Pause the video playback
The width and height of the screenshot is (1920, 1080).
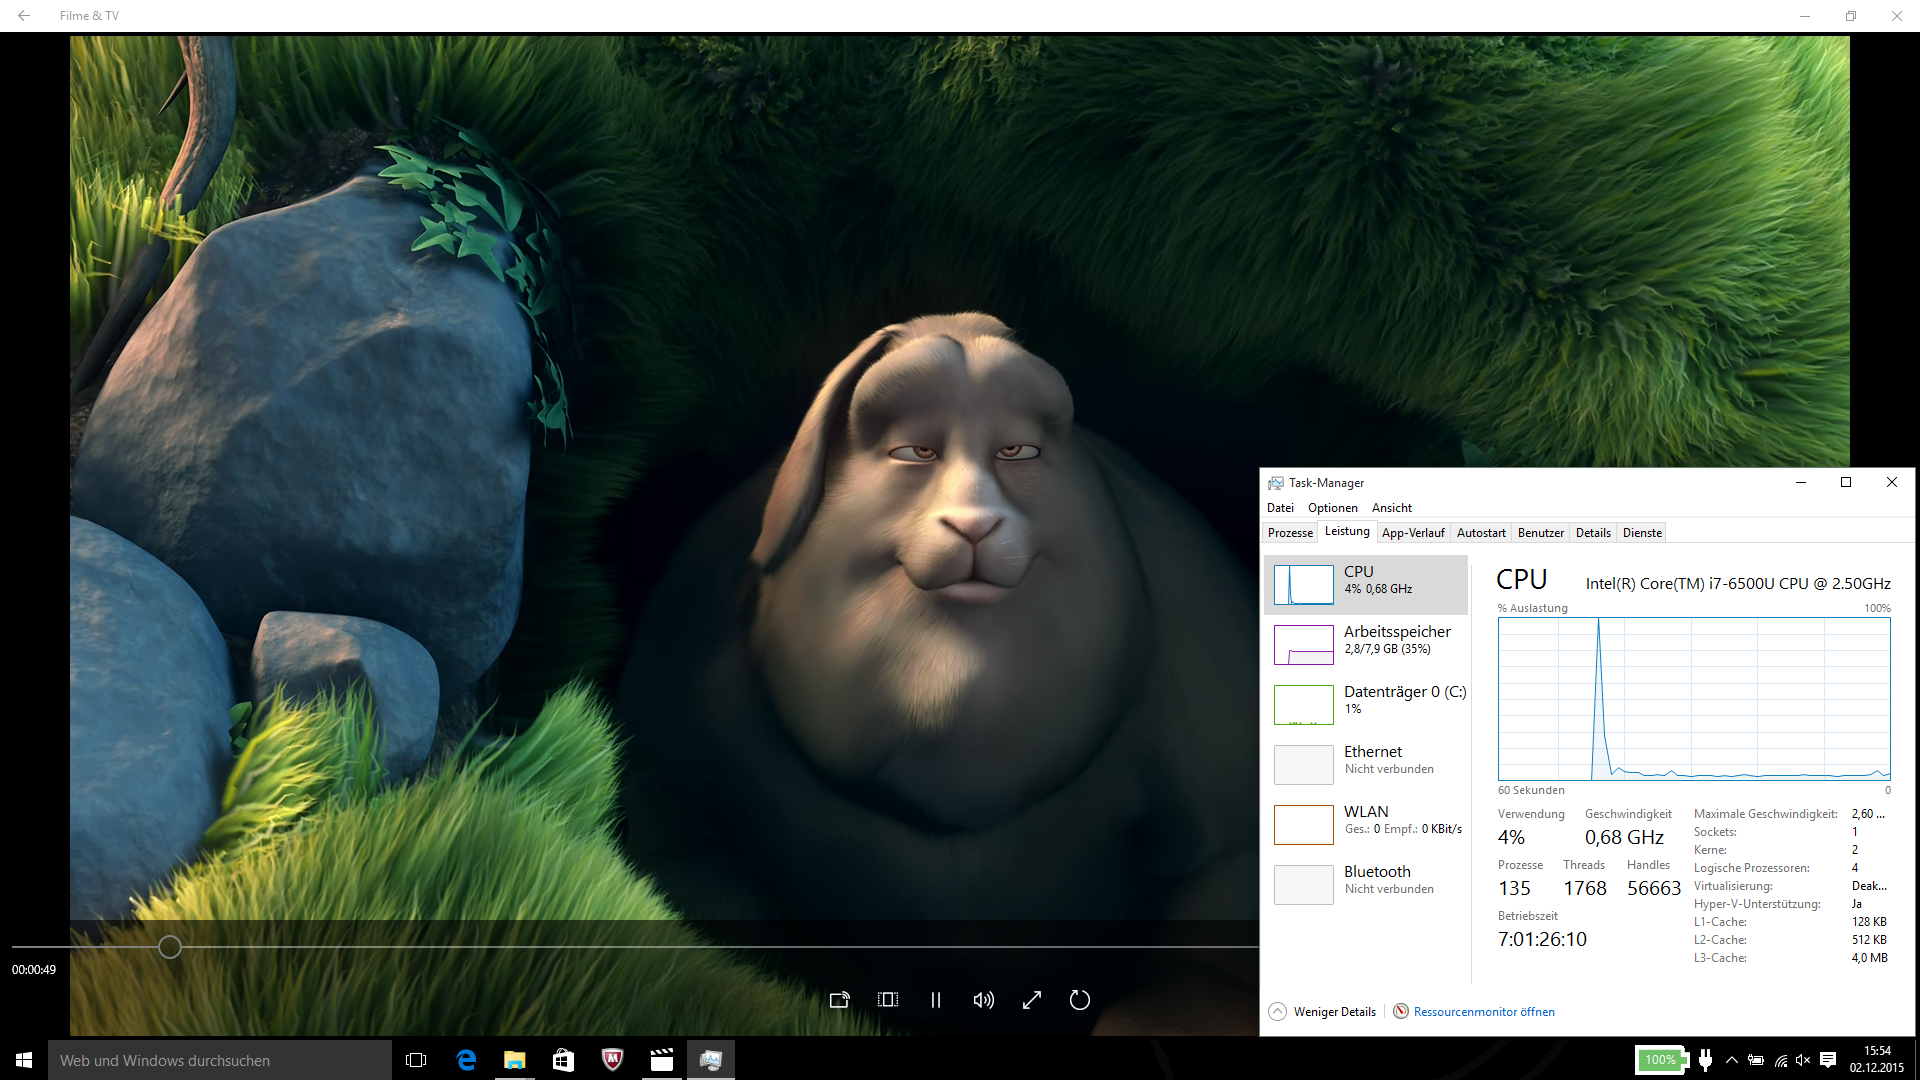[936, 1000]
